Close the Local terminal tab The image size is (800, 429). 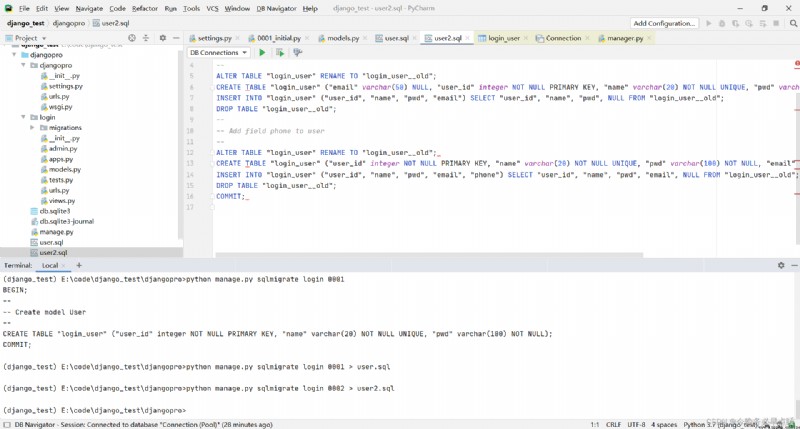pyautogui.click(x=63, y=265)
